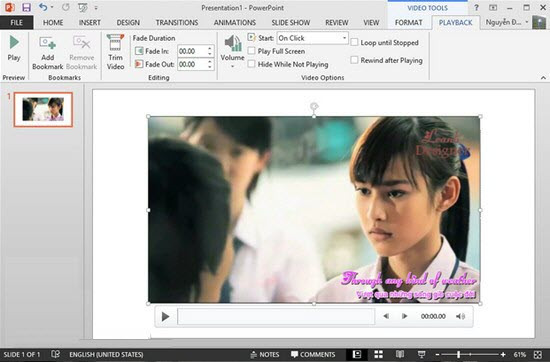Fit slide to current window
550x362 pixels.
pyautogui.click(x=538, y=355)
